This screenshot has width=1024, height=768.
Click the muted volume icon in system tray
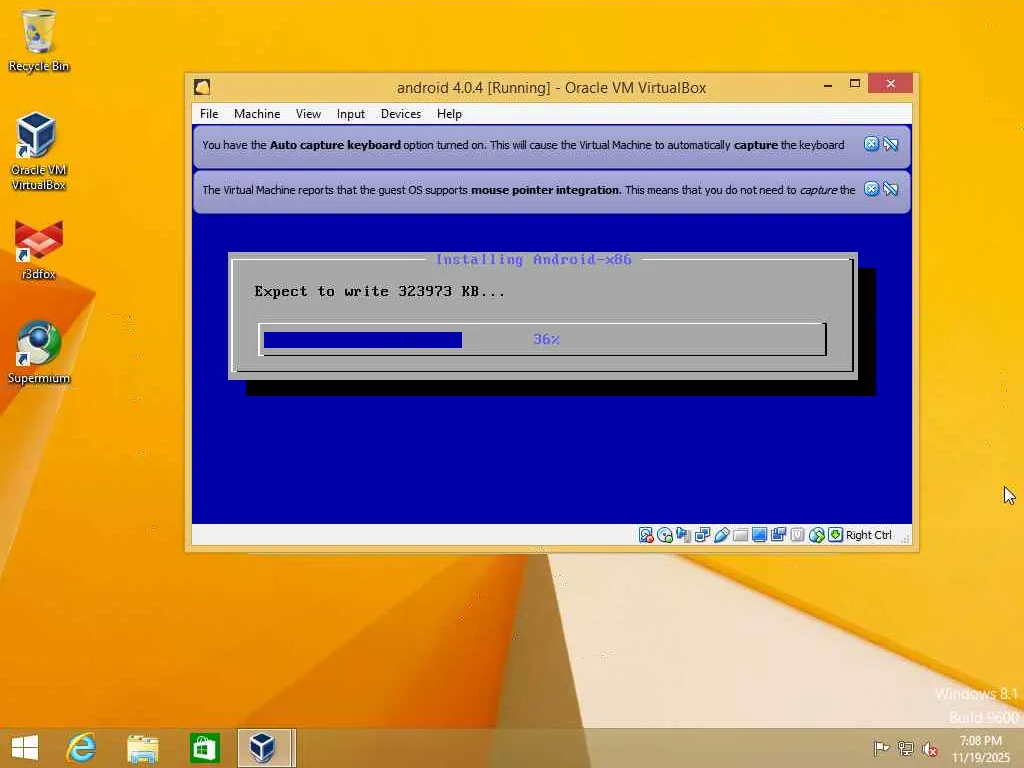click(929, 748)
